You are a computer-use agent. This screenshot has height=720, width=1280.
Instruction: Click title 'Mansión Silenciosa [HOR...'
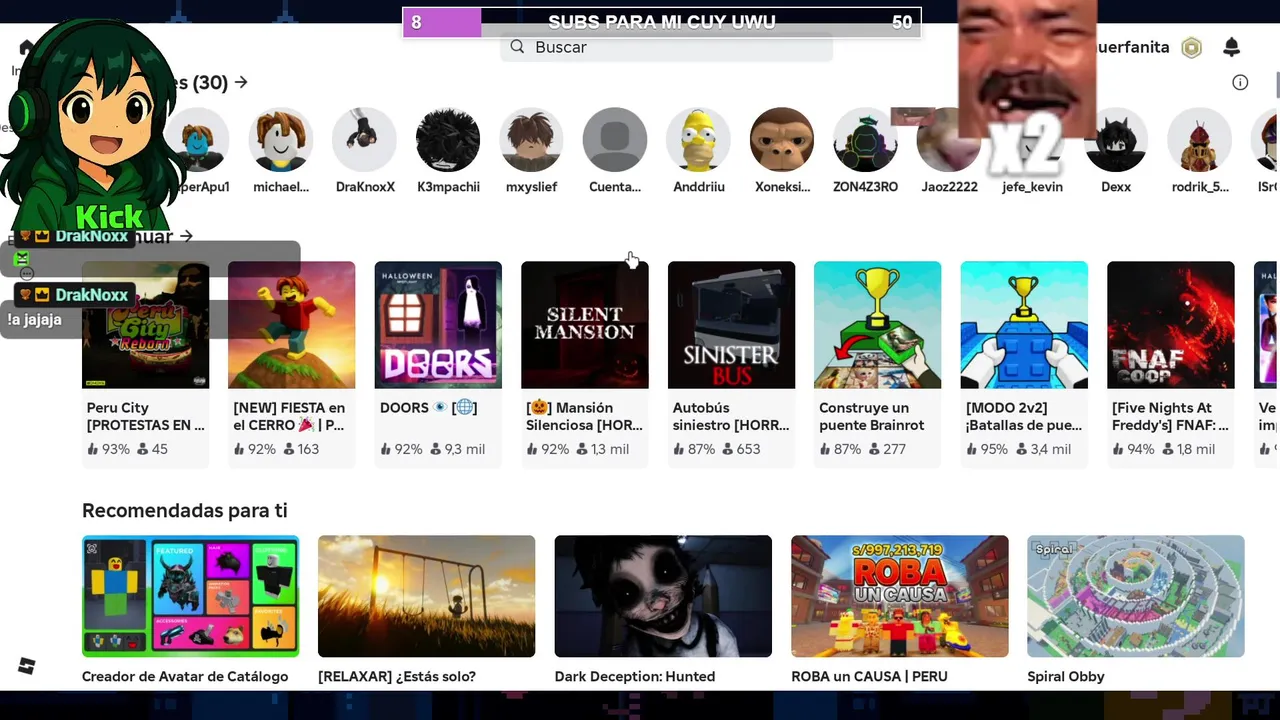[585, 416]
